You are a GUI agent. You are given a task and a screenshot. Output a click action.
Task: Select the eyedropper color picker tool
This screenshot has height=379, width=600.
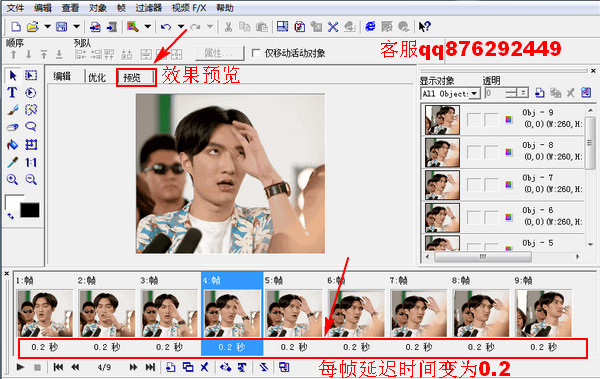[12, 162]
